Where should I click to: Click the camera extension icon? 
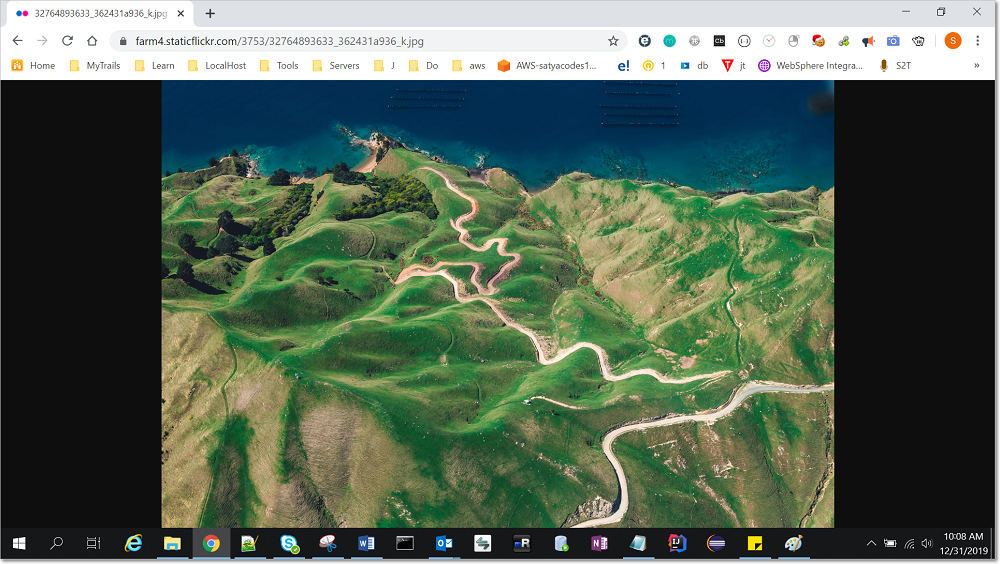click(893, 41)
